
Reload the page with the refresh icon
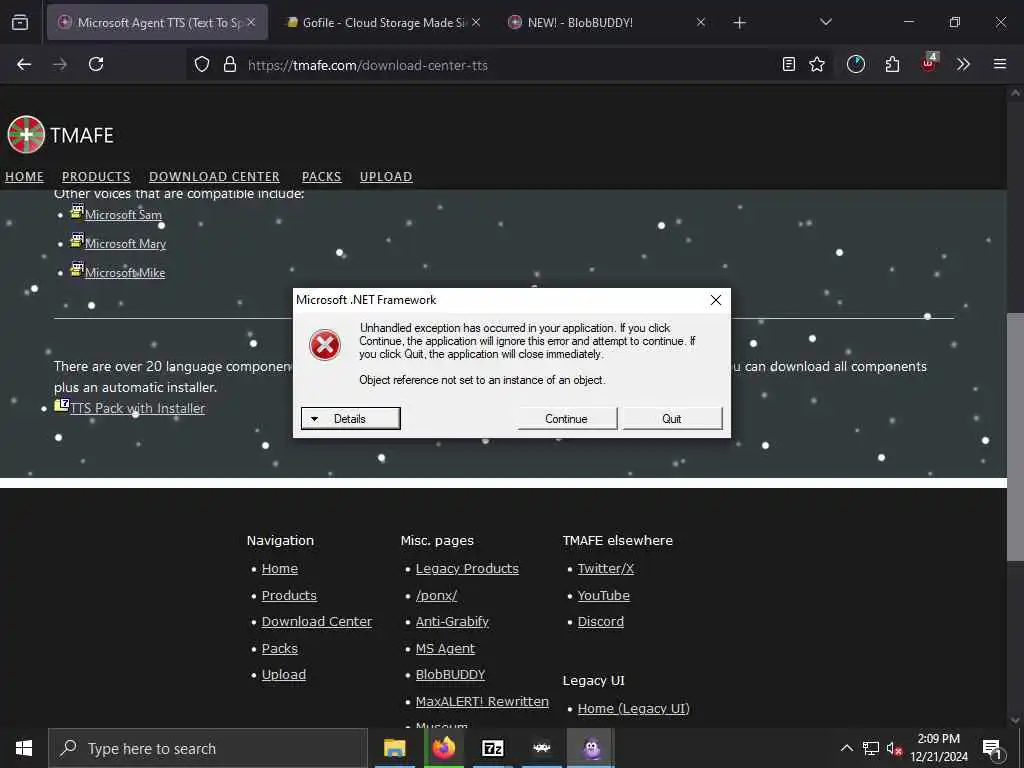pyautogui.click(x=96, y=64)
